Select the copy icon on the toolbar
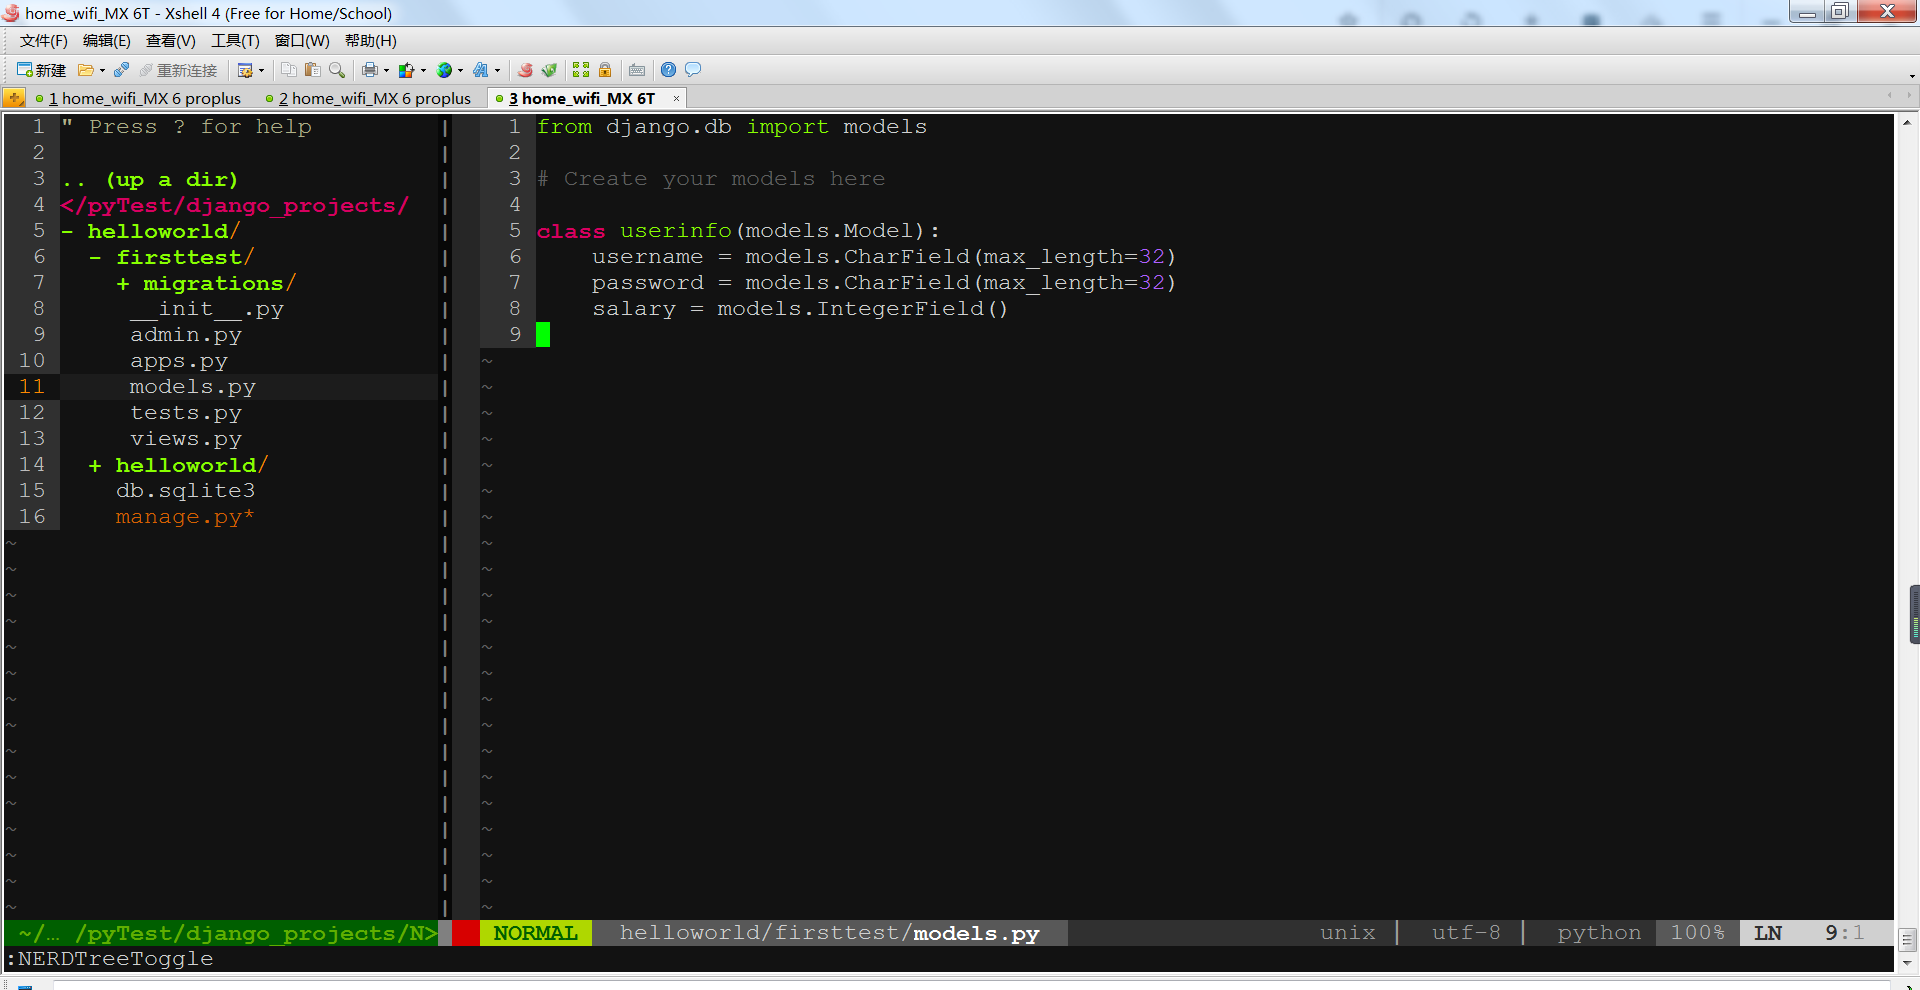This screenshot has height=990, width=1920. (290, 69)
